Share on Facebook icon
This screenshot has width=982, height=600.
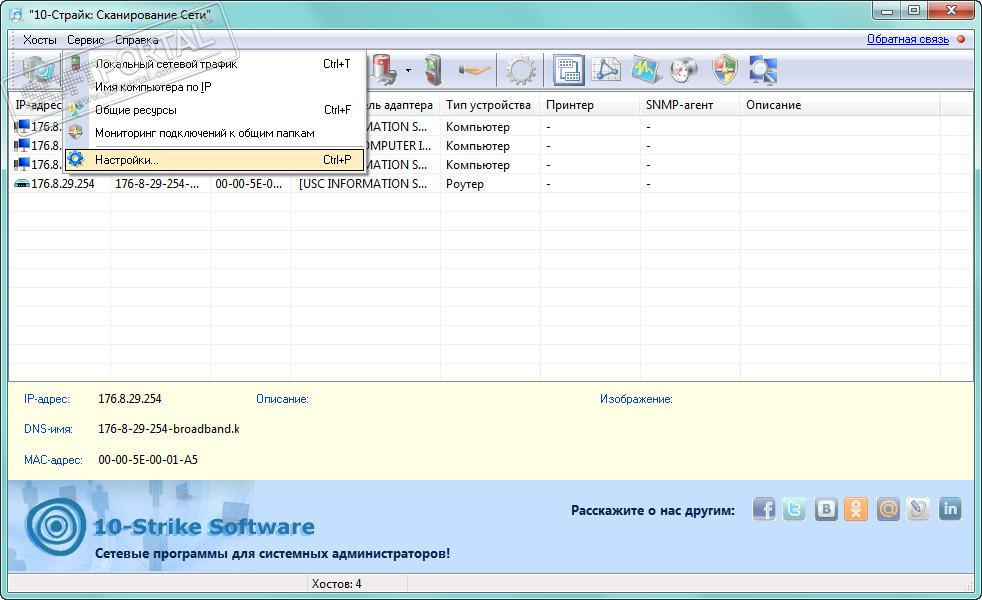pyautogui.click(x=763, y=509)
